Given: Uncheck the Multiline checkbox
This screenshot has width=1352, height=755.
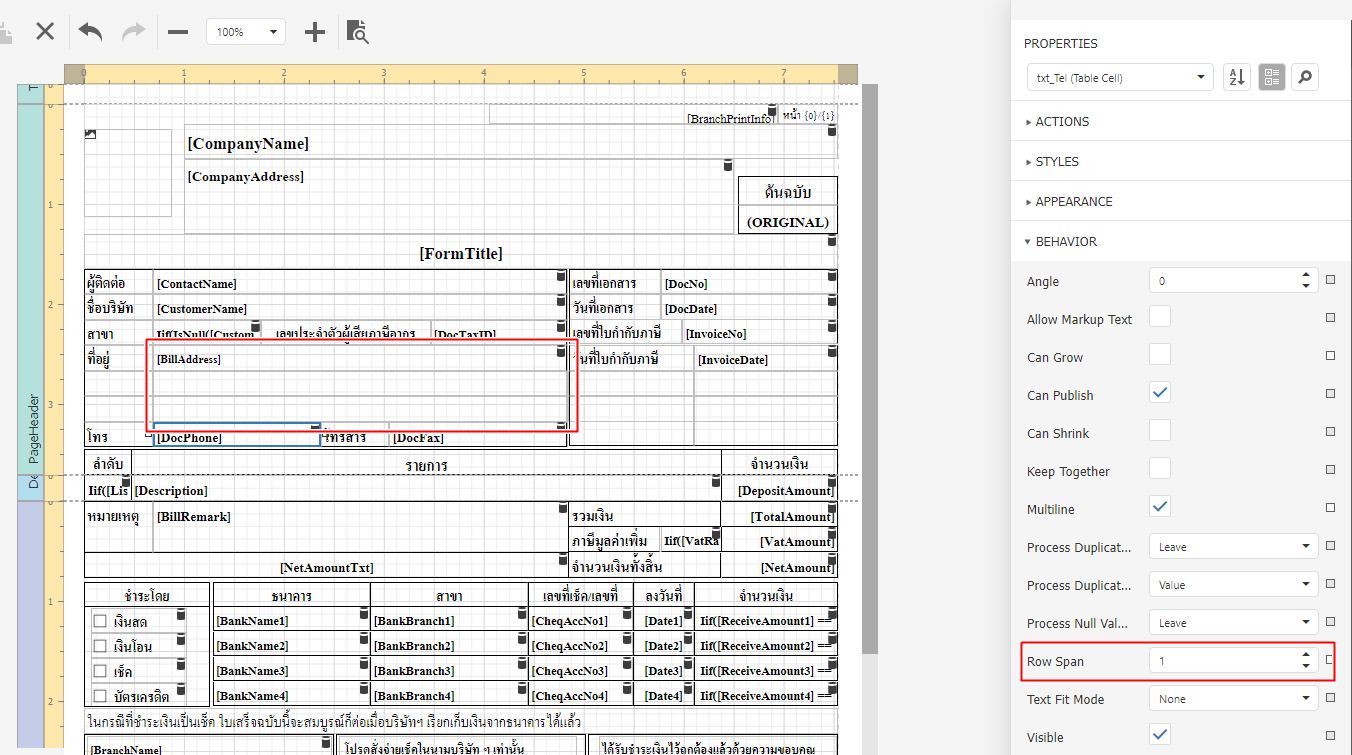Looking at the screenshot, I should pos(1160,507).
